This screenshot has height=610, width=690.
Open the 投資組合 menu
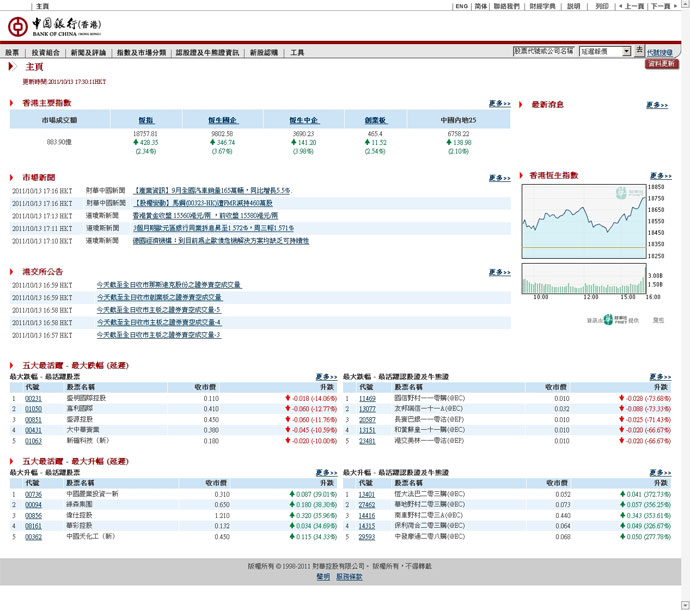45,52
